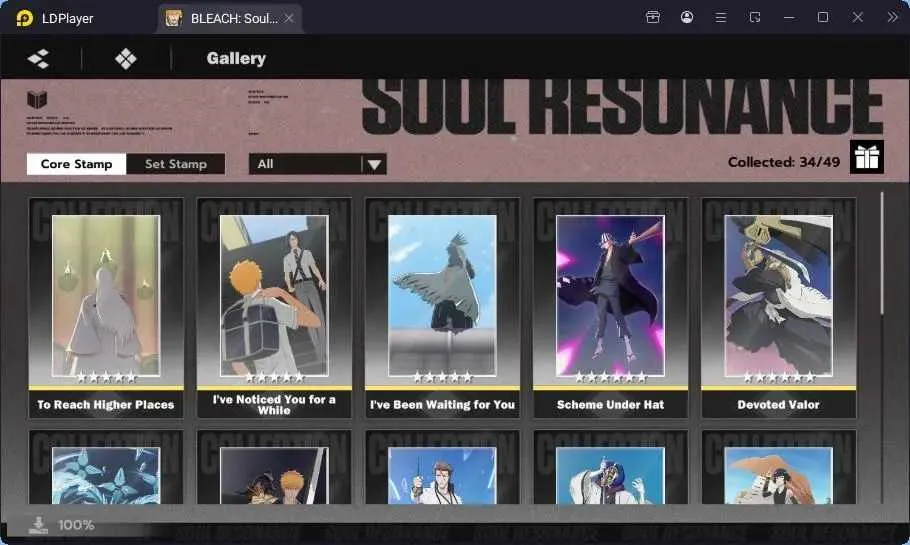Click the download icon at bottom left
The image size is (910, 545).
pos(38,525)
